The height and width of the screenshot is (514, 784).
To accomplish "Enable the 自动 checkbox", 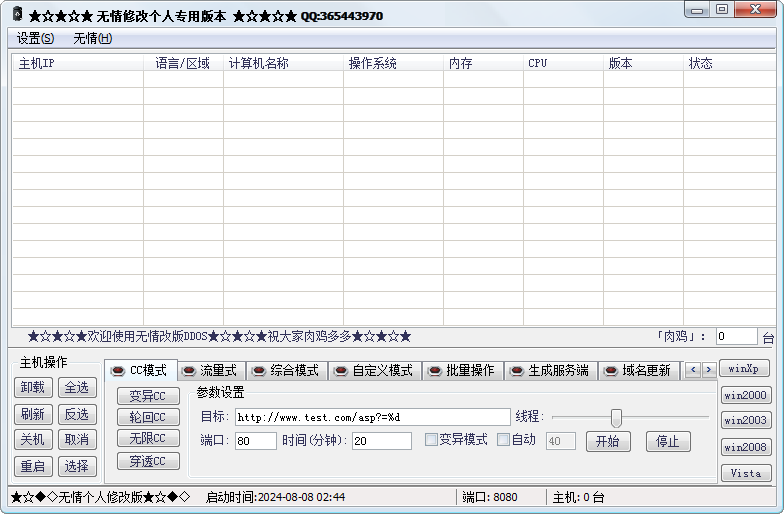I will [x=504, y=439].
